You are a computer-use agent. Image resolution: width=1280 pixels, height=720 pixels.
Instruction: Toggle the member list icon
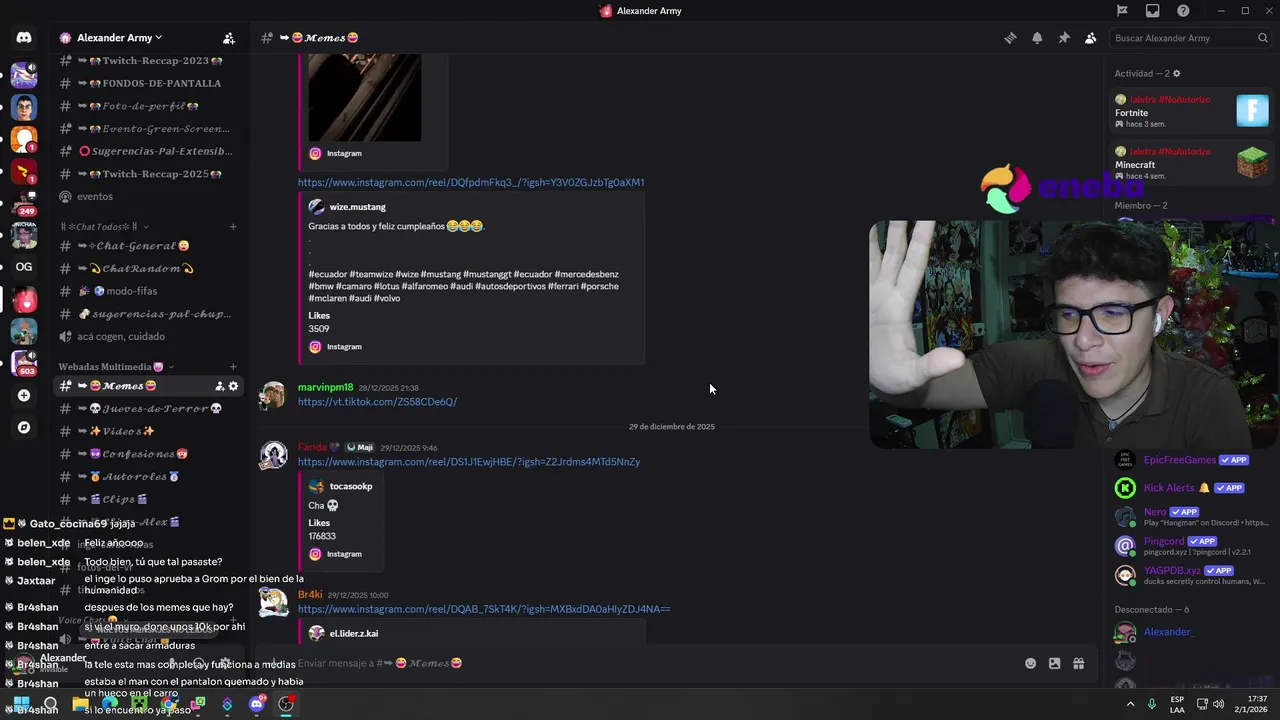click(1091, 38)
